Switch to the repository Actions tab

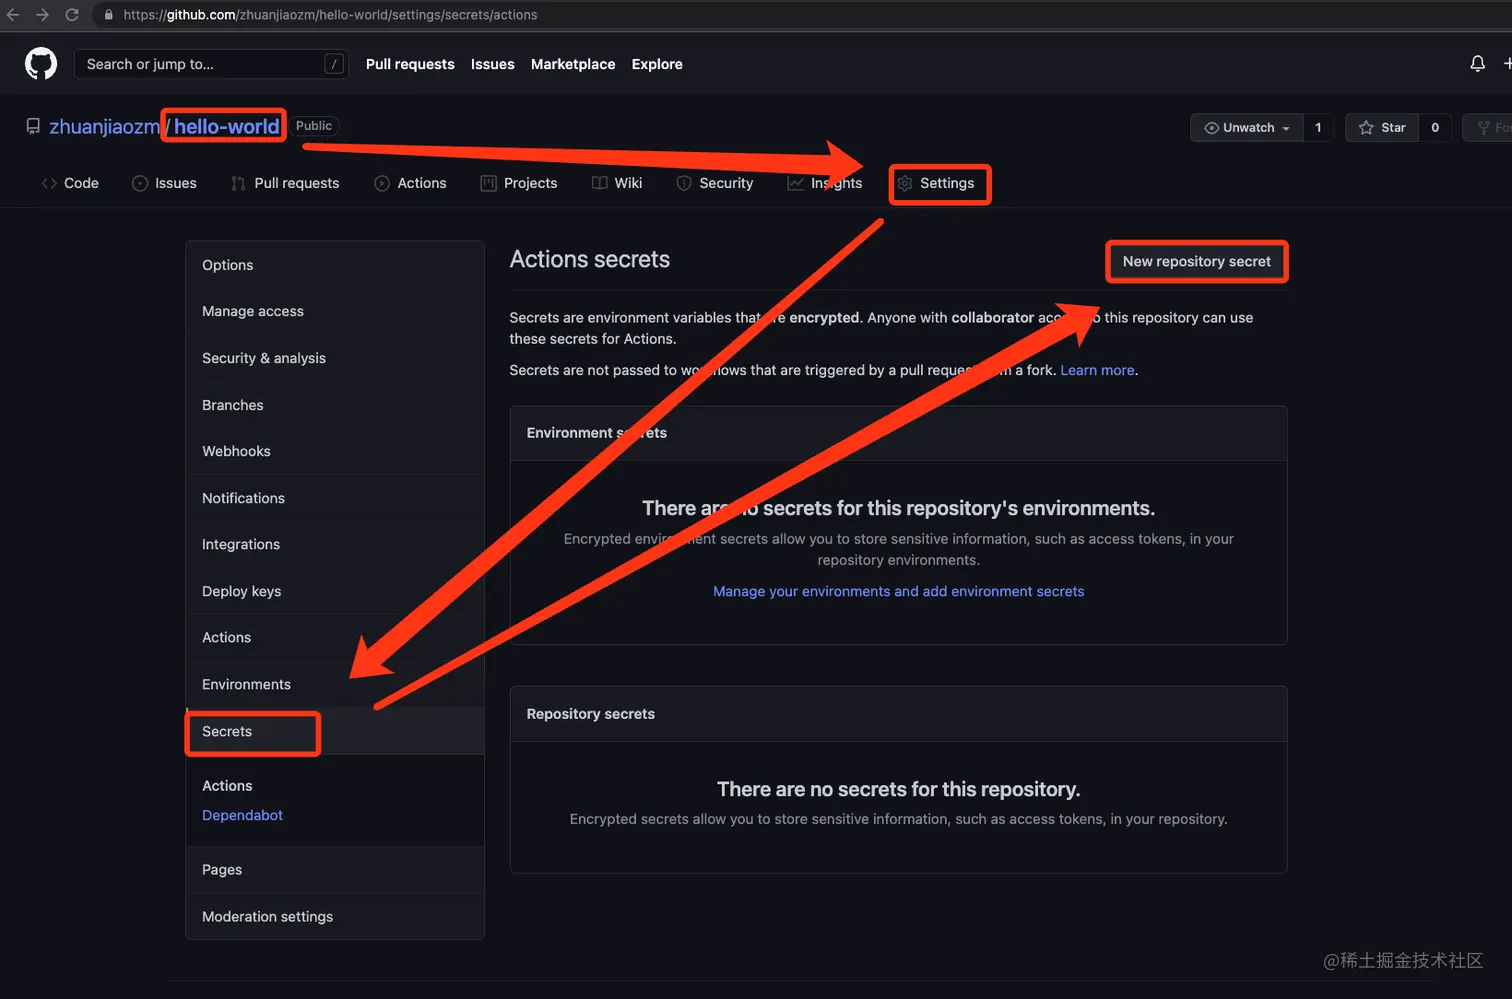(x=411, y=183)
